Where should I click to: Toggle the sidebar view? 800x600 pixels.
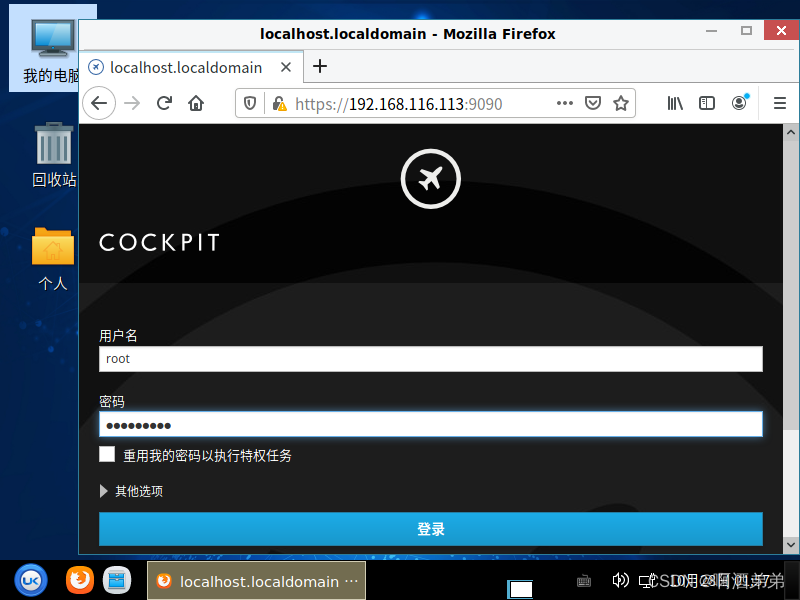coord(707,104)
